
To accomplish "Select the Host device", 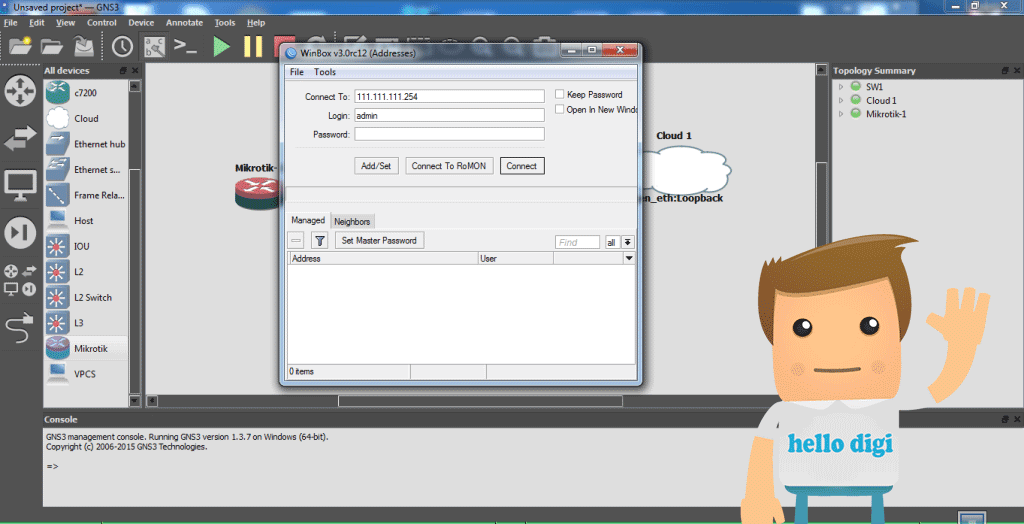I will click(x=86, y=220).
